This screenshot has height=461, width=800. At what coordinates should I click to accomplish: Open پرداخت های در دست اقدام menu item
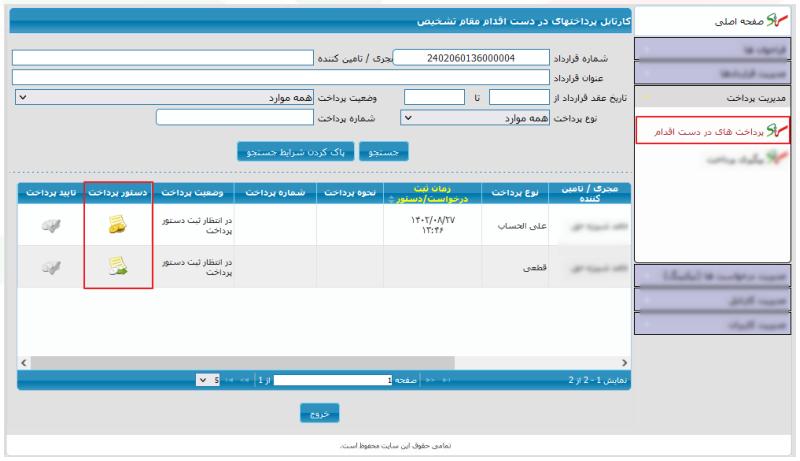click(712, 131)
